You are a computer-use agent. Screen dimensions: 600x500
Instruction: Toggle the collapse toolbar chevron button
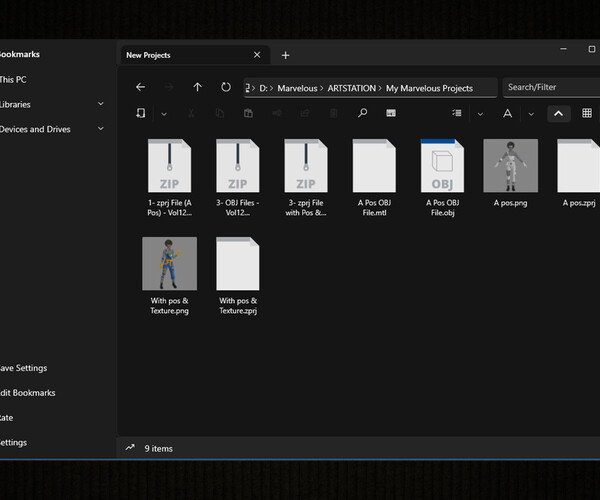click(x=558, y=114)
